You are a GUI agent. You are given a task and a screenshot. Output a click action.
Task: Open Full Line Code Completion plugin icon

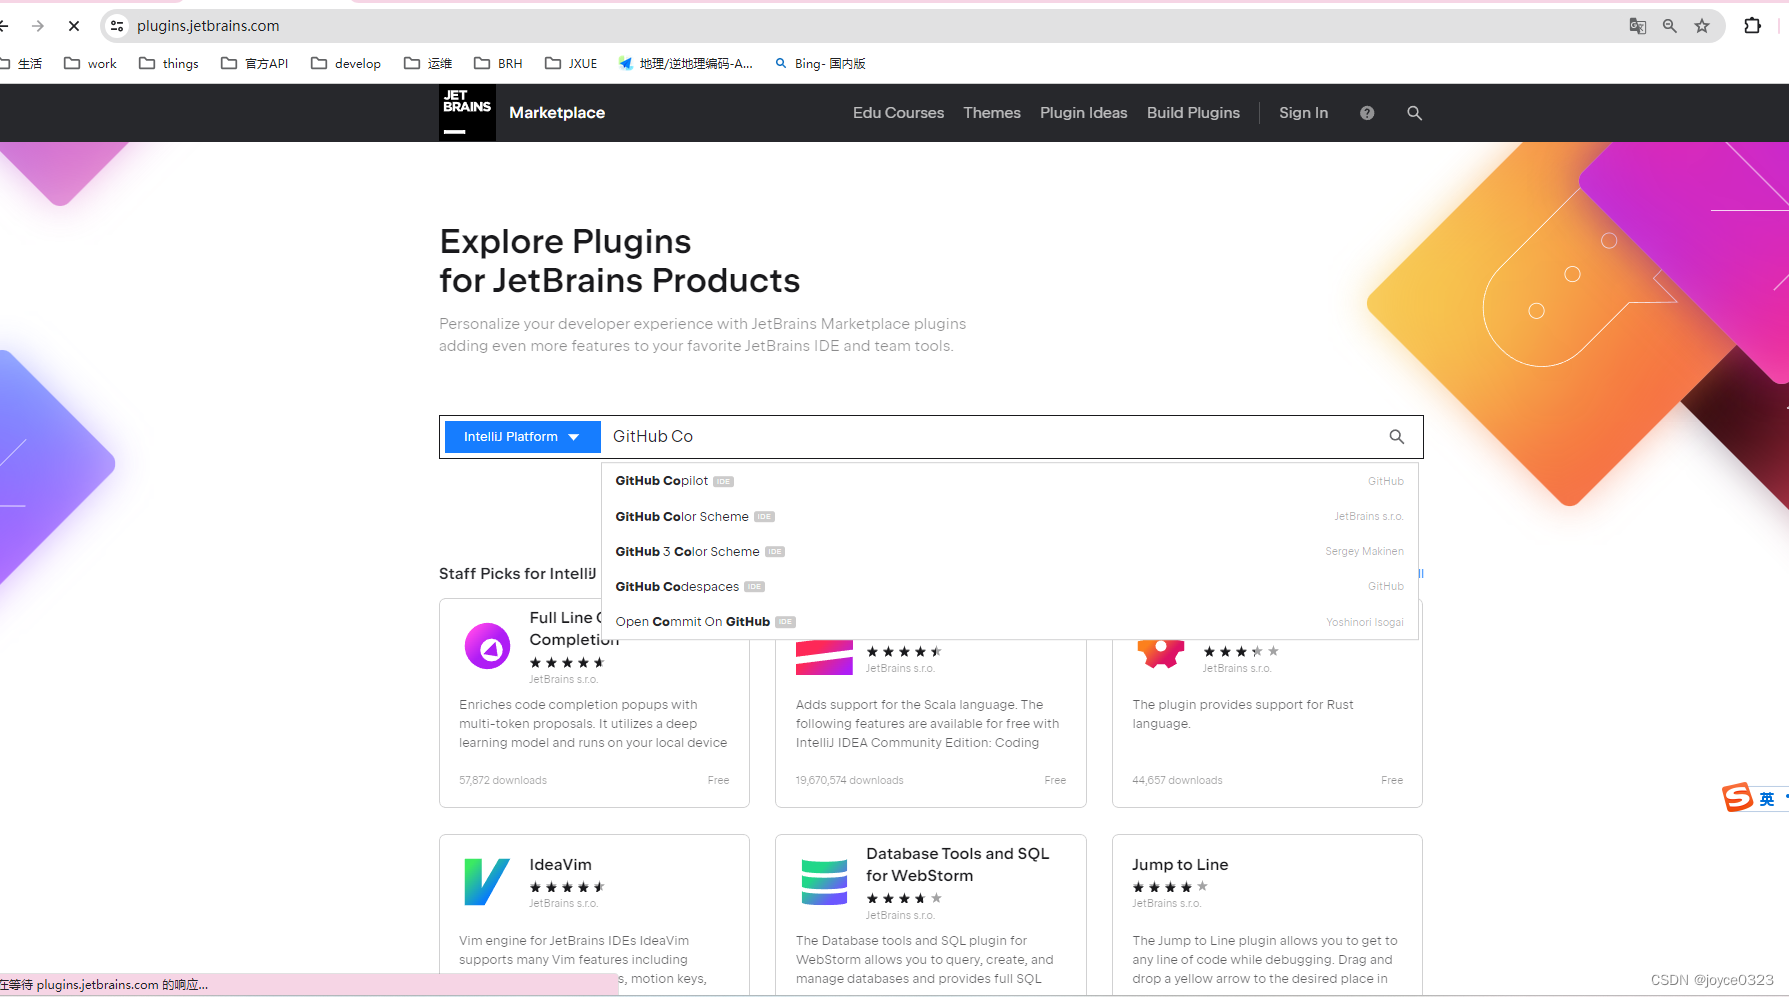488,646
